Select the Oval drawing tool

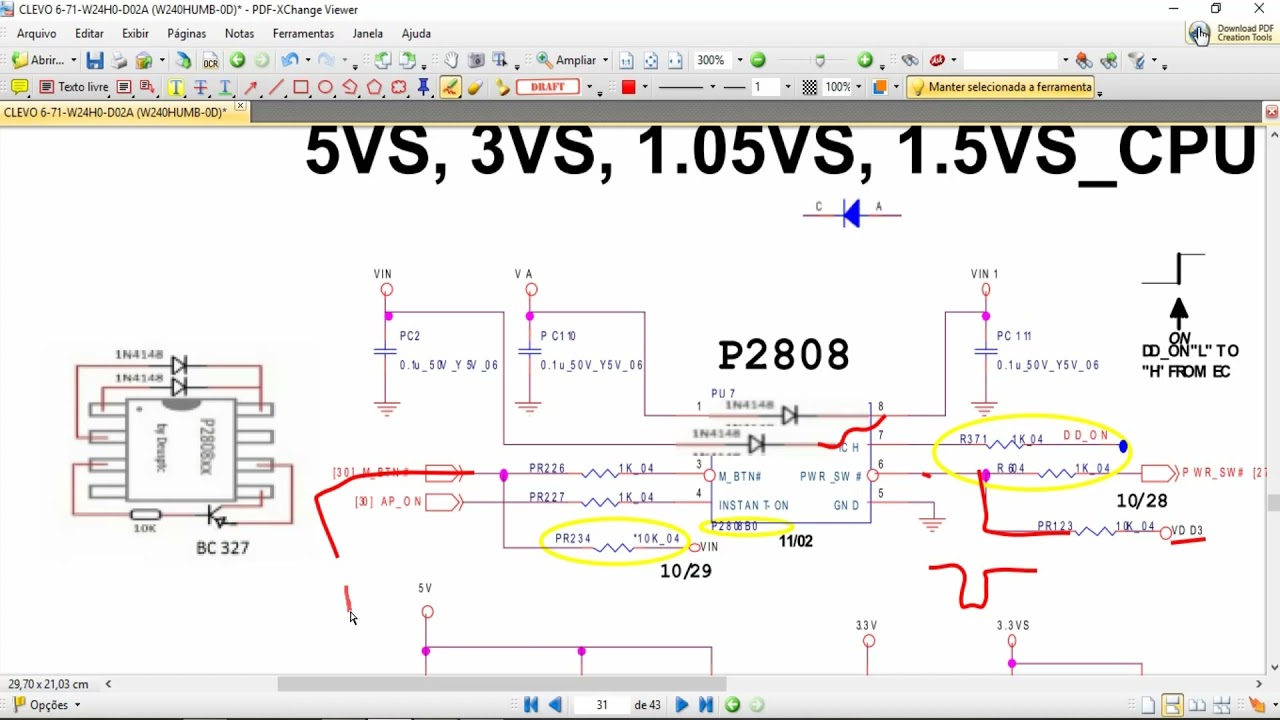click(x=325, y=87)
